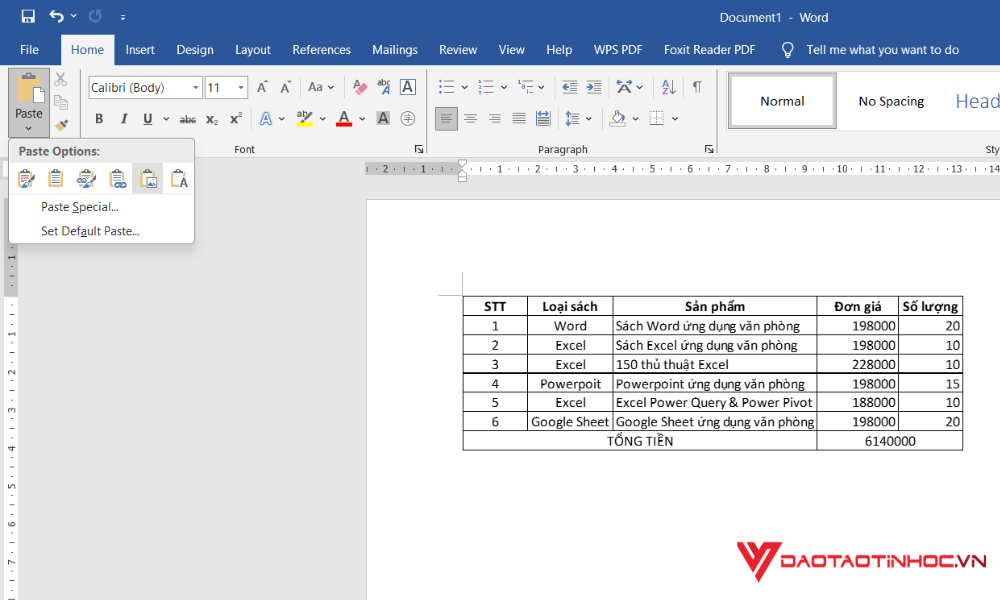Click the Subscript formatting icon

coord(211,118)
